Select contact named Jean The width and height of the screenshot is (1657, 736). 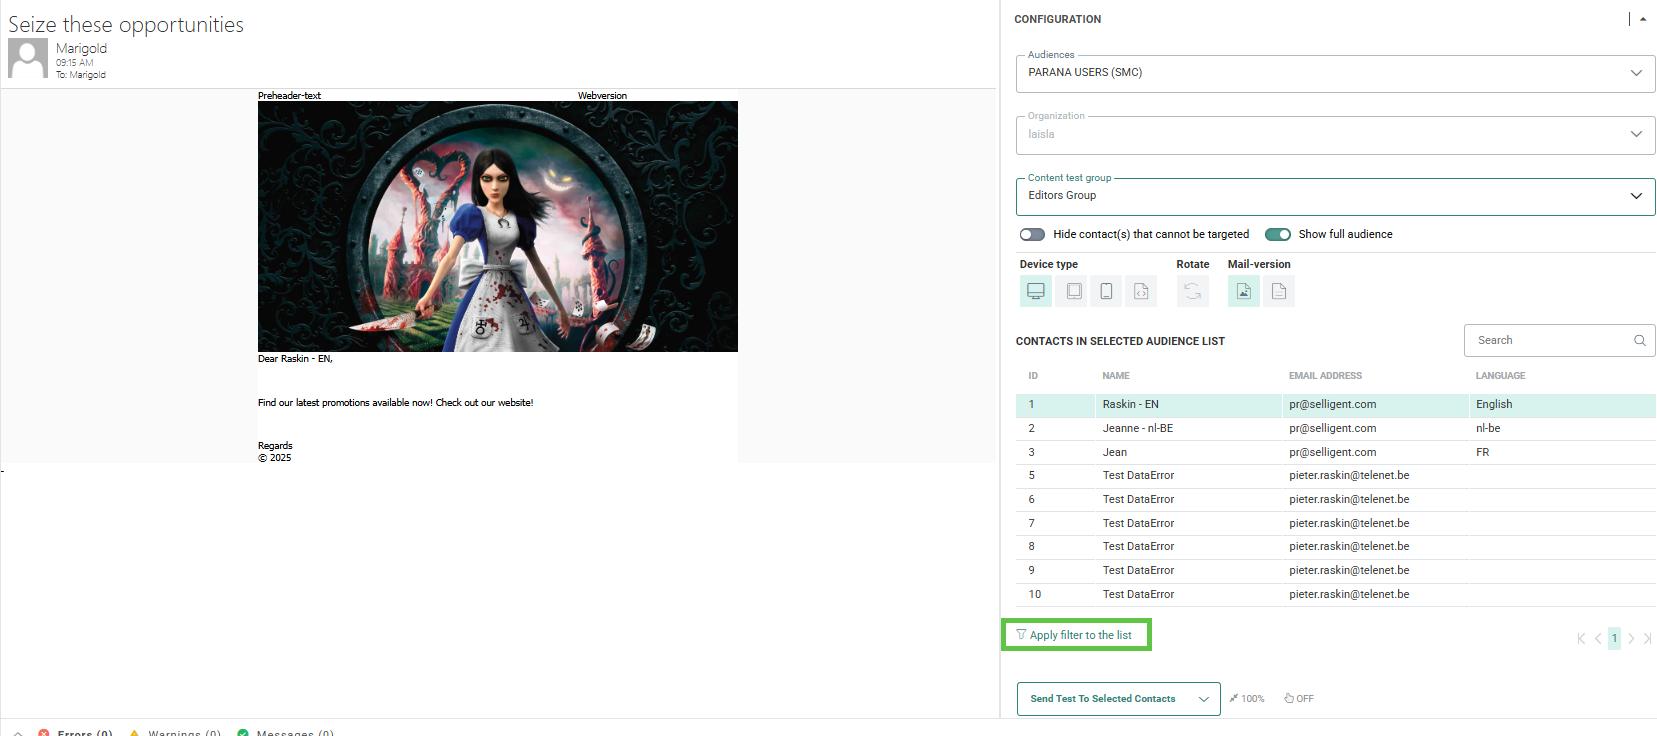1335,452
